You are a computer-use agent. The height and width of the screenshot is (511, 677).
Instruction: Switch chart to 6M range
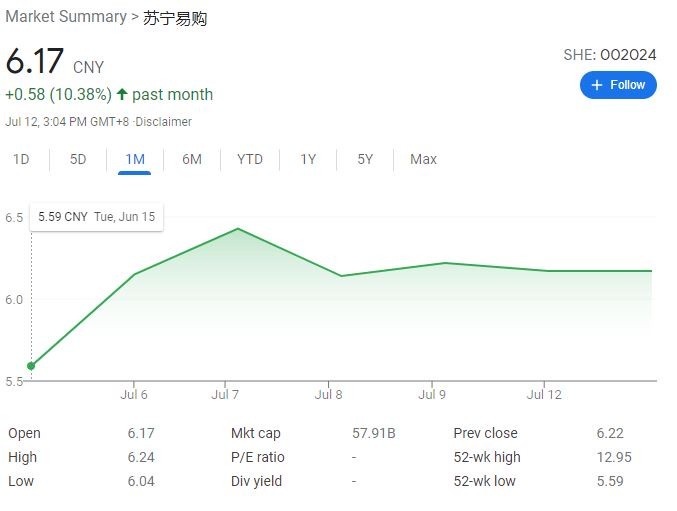(x=192, y=159)
